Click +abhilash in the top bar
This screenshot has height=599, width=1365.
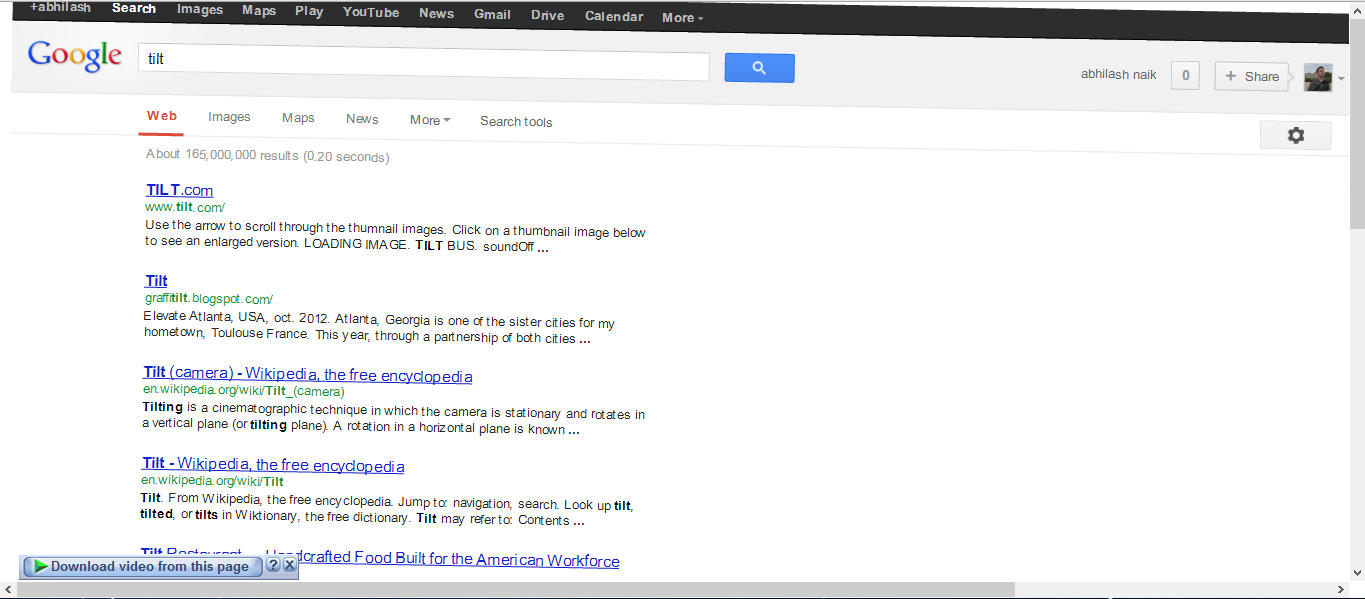(x=59, y=7)
